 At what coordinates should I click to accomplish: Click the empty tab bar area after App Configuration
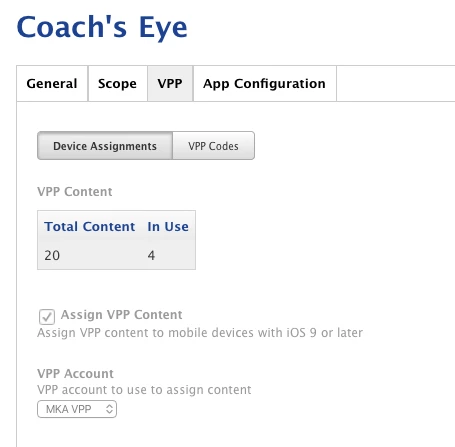(x=396, y=83)
